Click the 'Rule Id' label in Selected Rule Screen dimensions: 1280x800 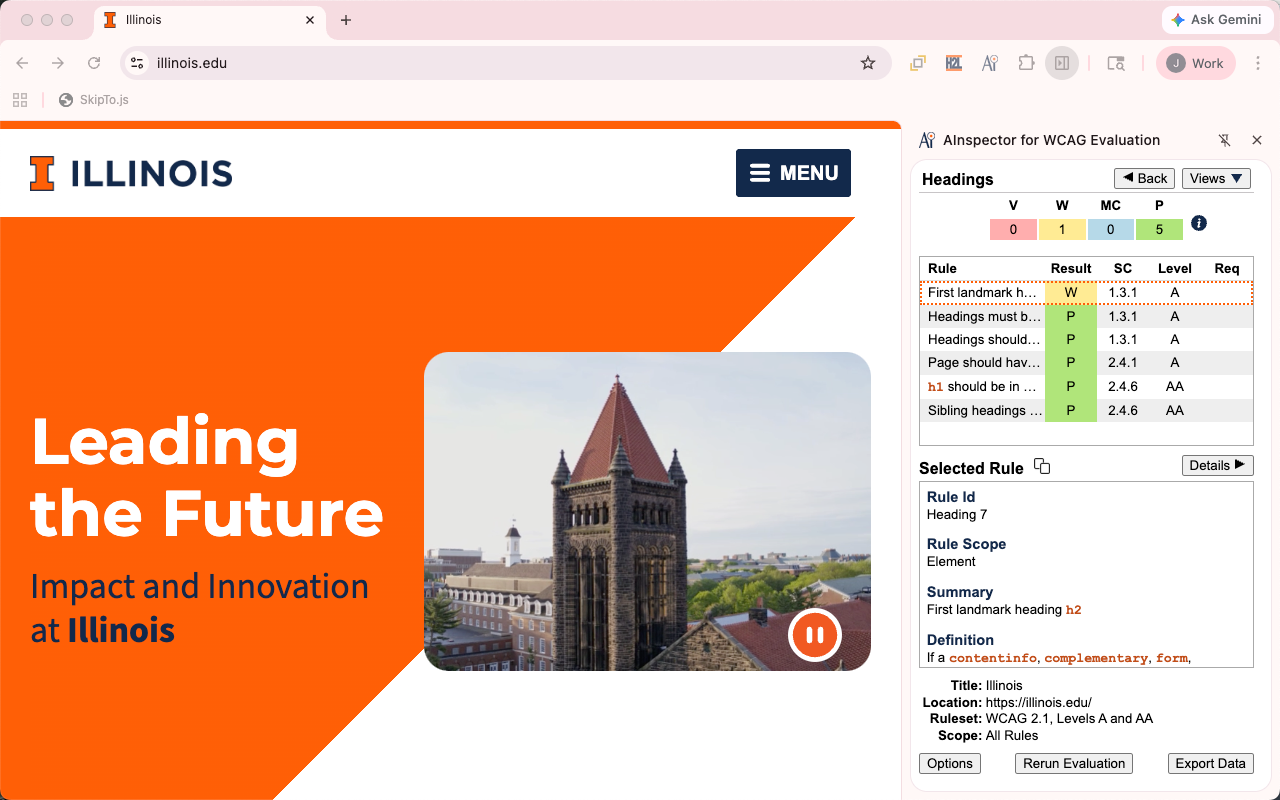951,497
